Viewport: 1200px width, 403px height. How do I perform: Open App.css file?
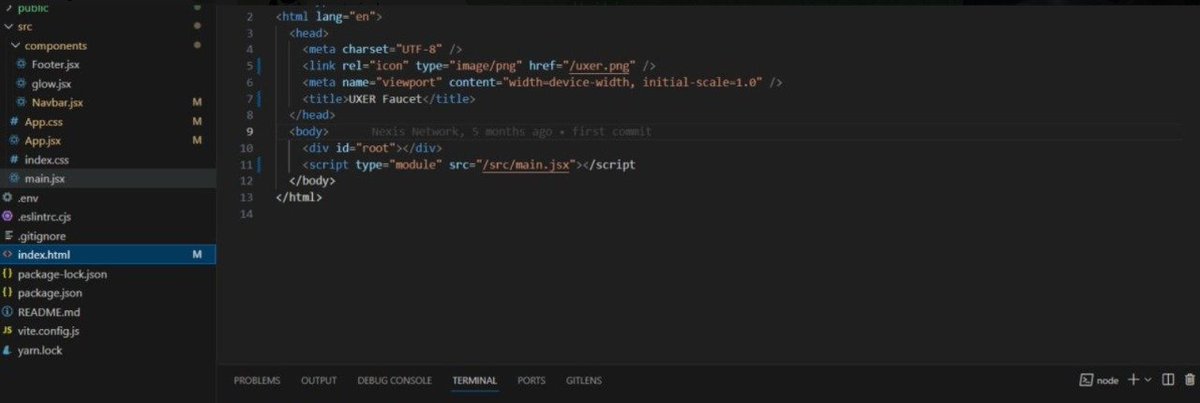coord(108,121)
